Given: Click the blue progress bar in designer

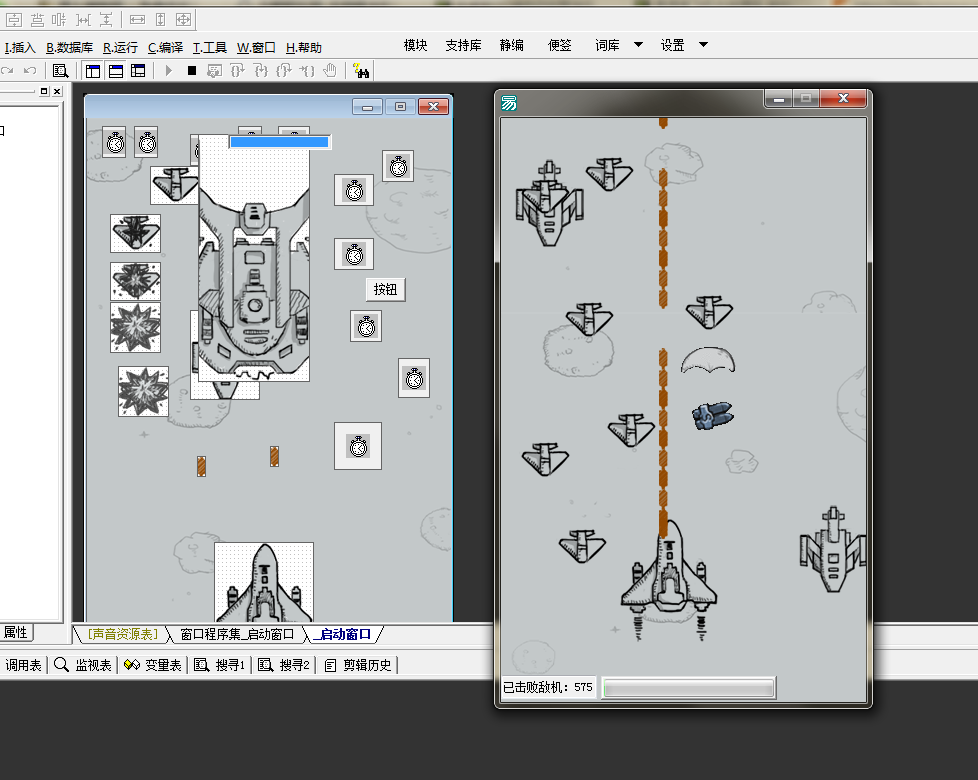Looking at the screenshot, I should tap(279, 142).
